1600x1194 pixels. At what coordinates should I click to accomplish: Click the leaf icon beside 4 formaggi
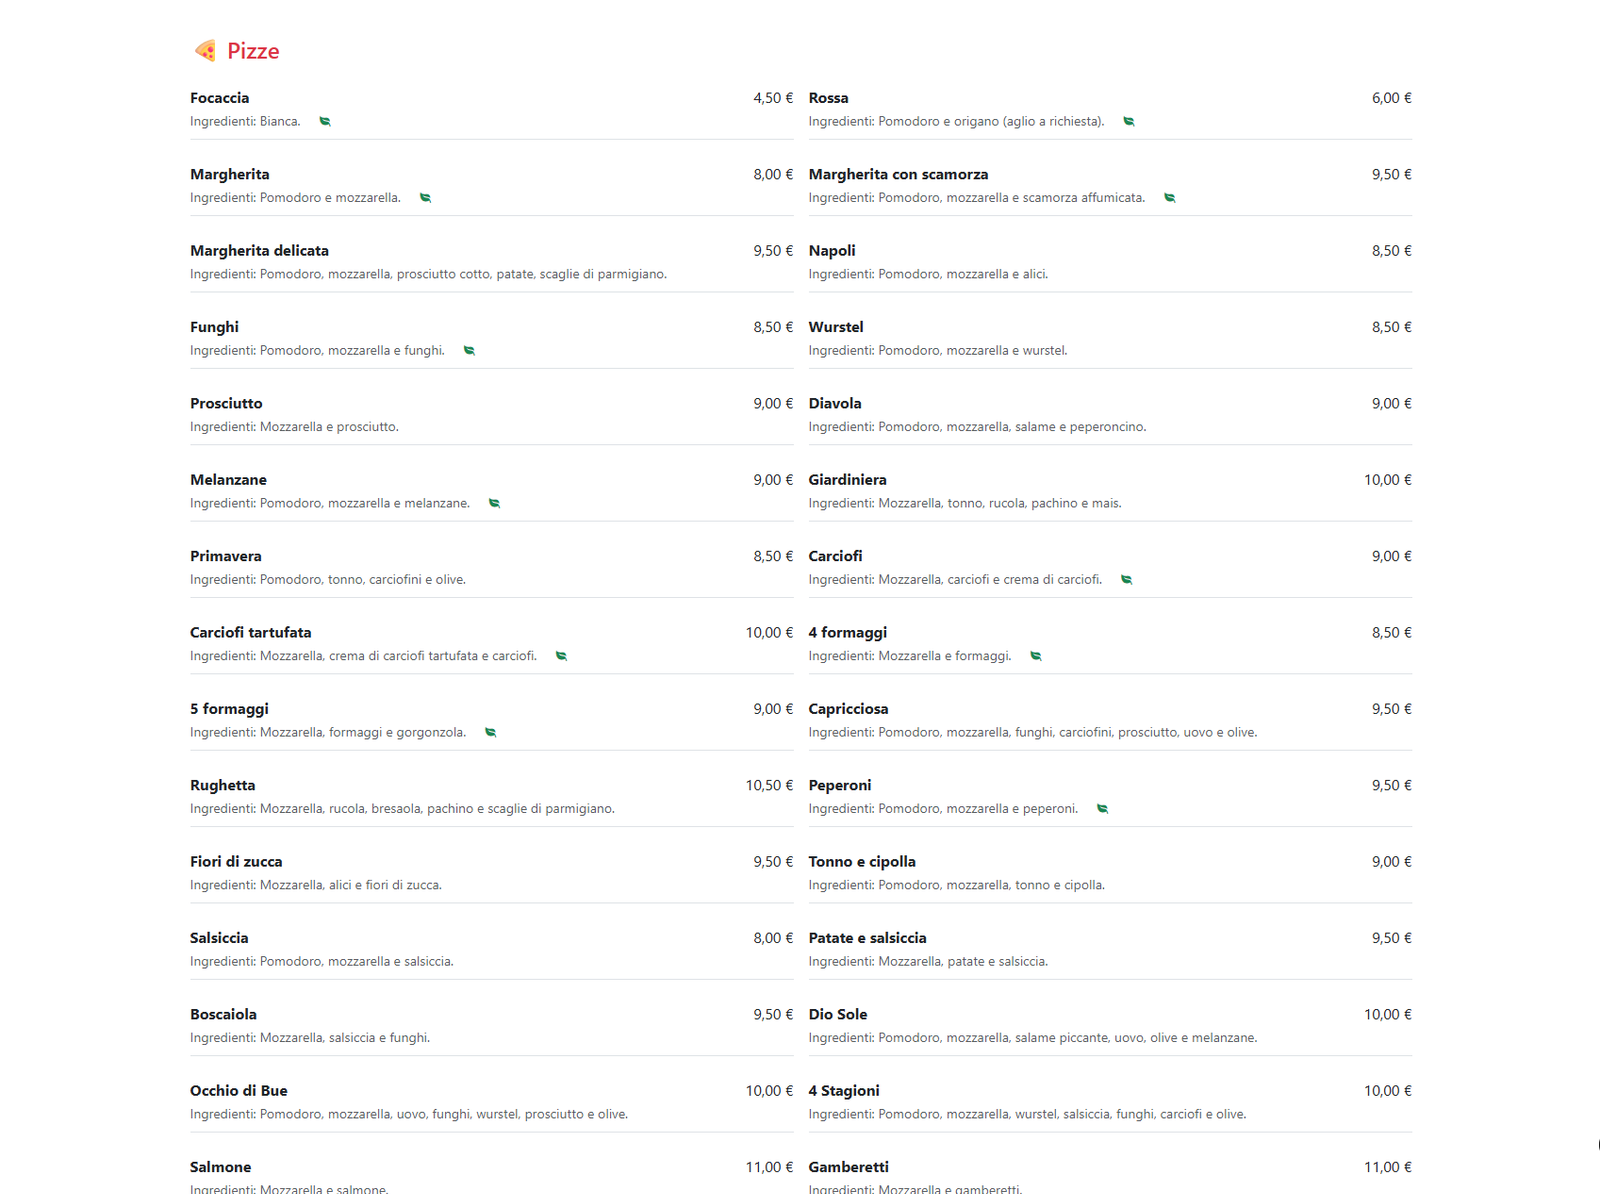point(1035,656)
